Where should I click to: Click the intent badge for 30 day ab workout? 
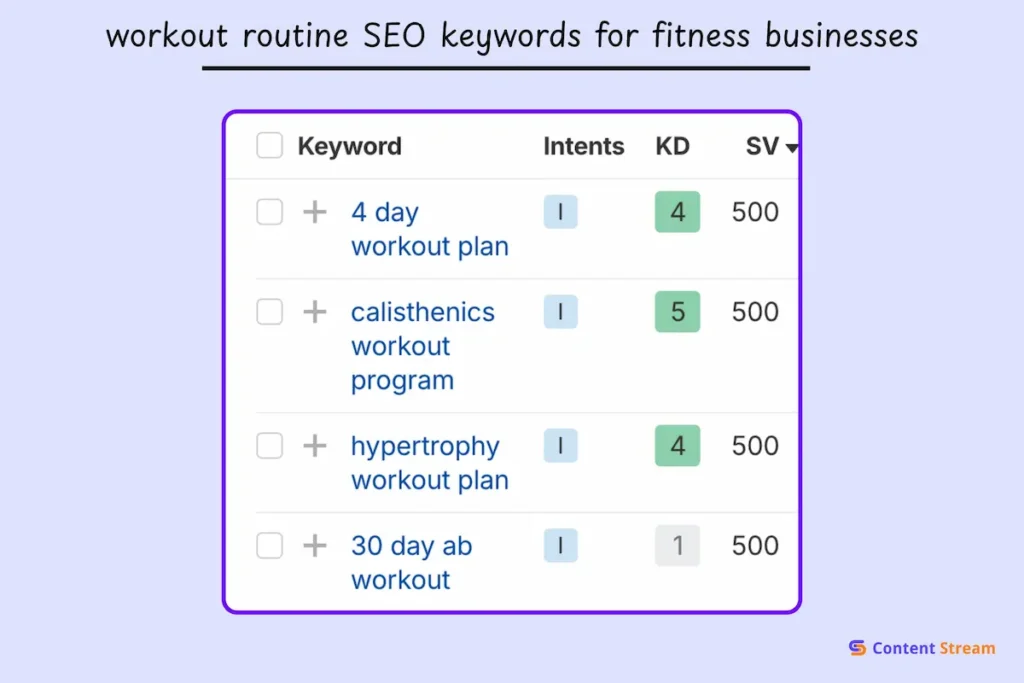[560, 546]
